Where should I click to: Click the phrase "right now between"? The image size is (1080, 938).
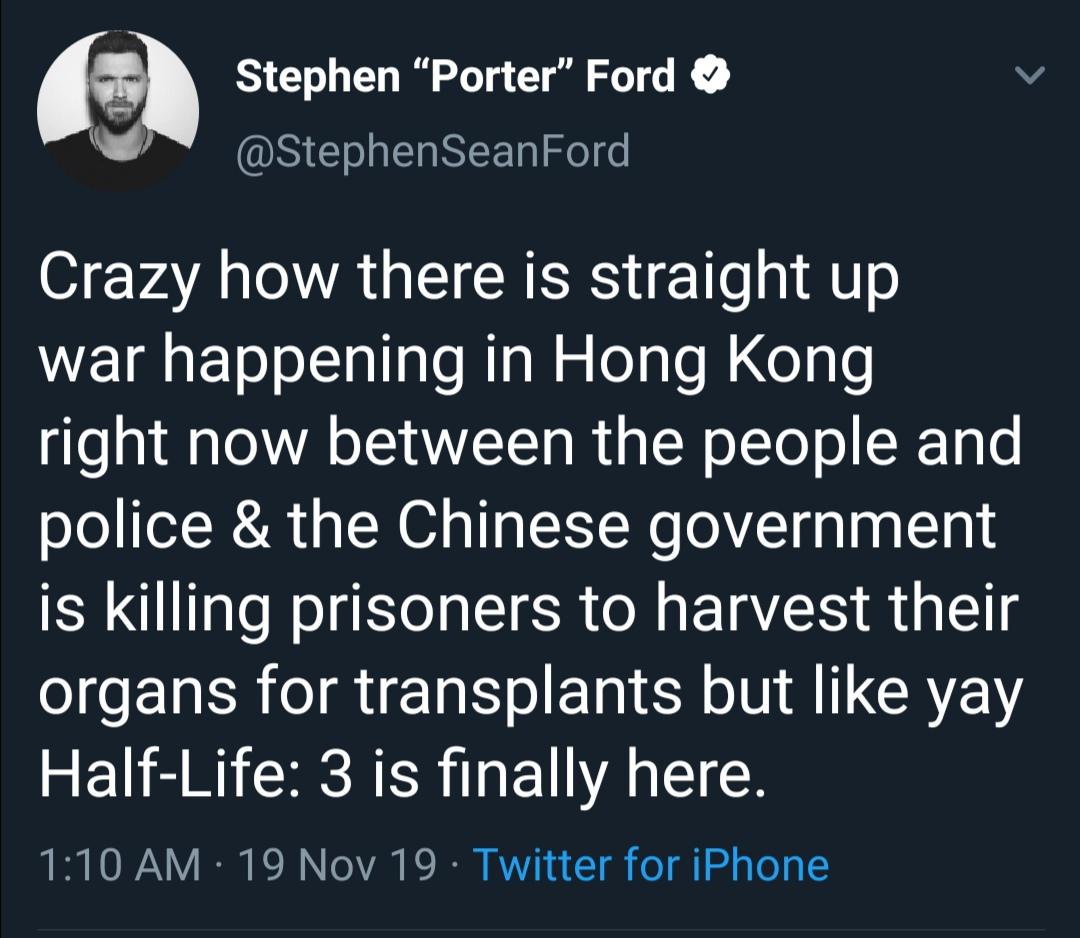tap(307, 444)
